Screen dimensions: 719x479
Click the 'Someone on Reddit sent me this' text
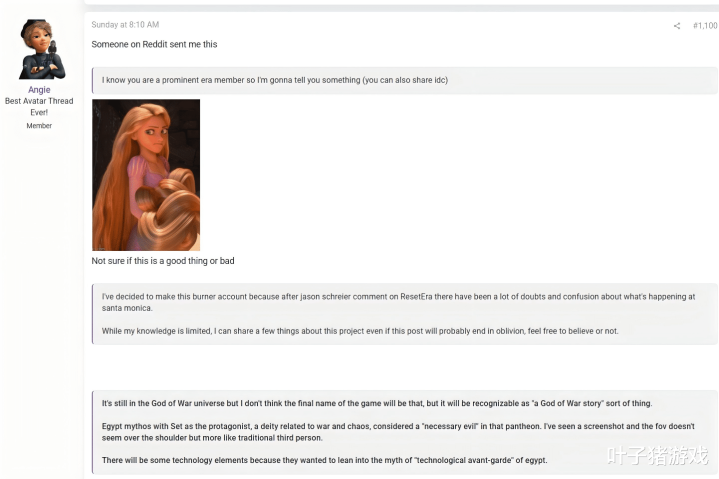pos(154,44)
